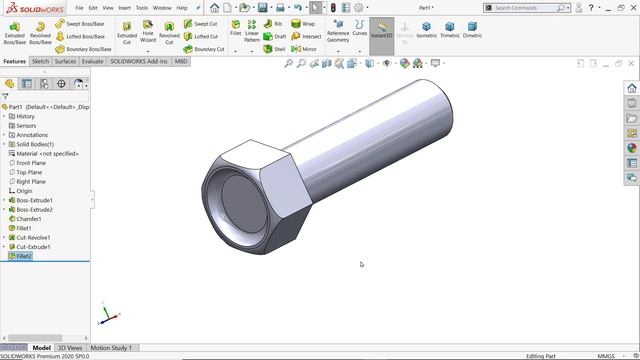
Task: Select Fillet2 in the feature tree
Action: pyautogui.click(x=20, y=256)
